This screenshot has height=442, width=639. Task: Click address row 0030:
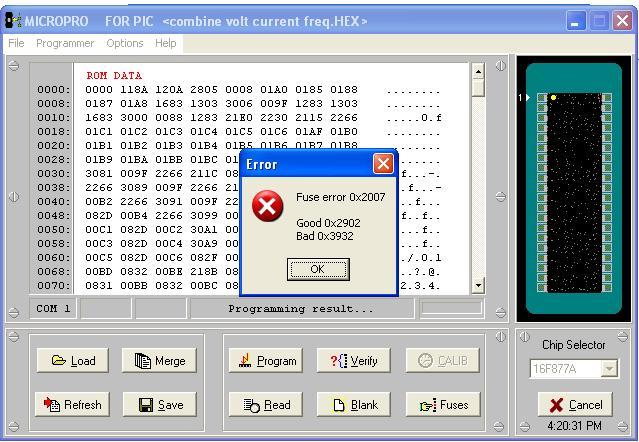click(x=54, y=174)
